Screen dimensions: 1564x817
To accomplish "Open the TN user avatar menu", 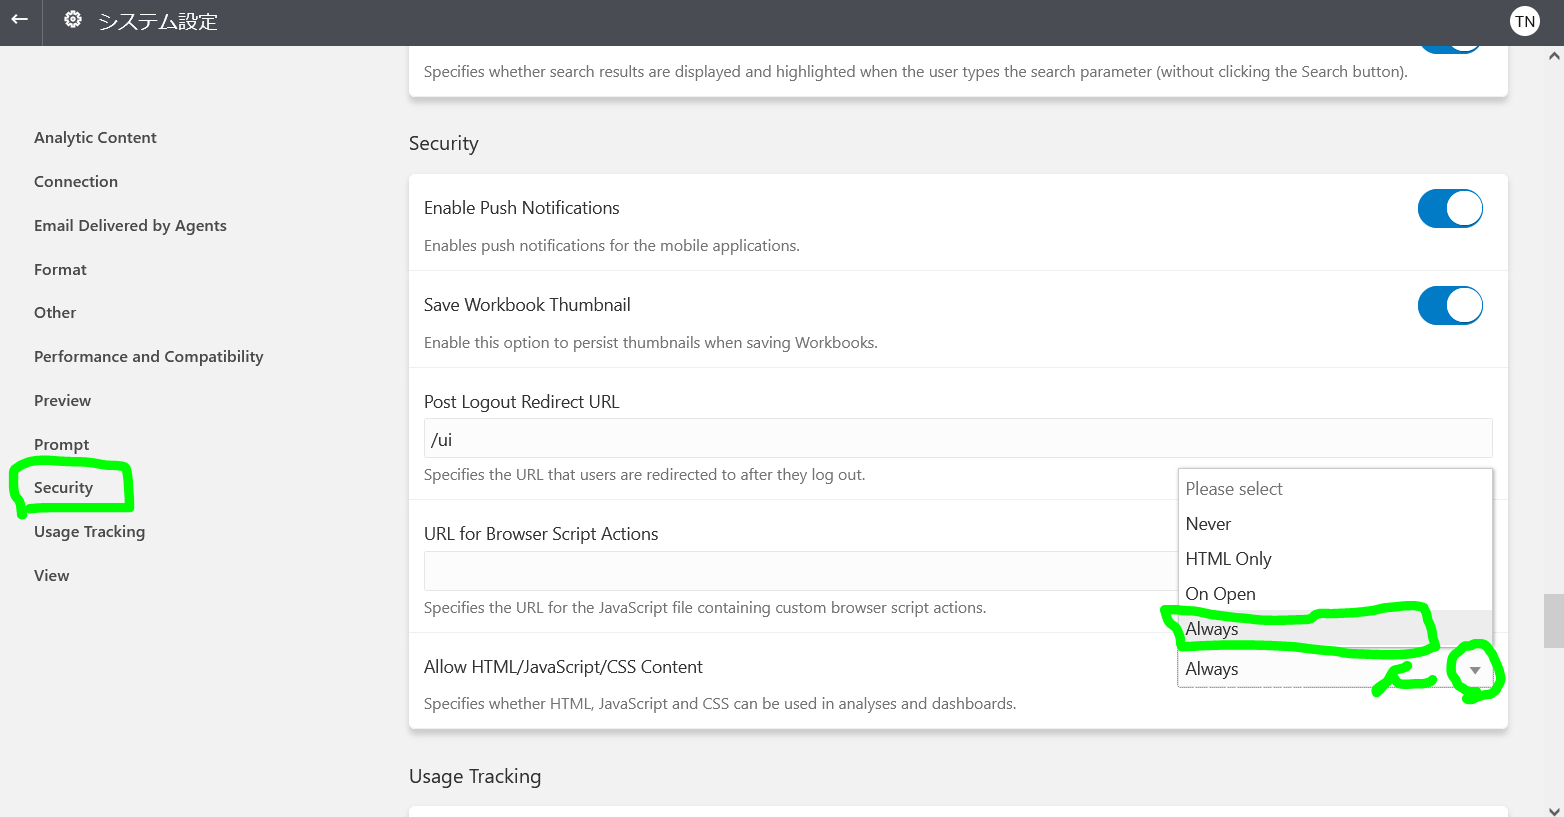I will coord(1525,20).
